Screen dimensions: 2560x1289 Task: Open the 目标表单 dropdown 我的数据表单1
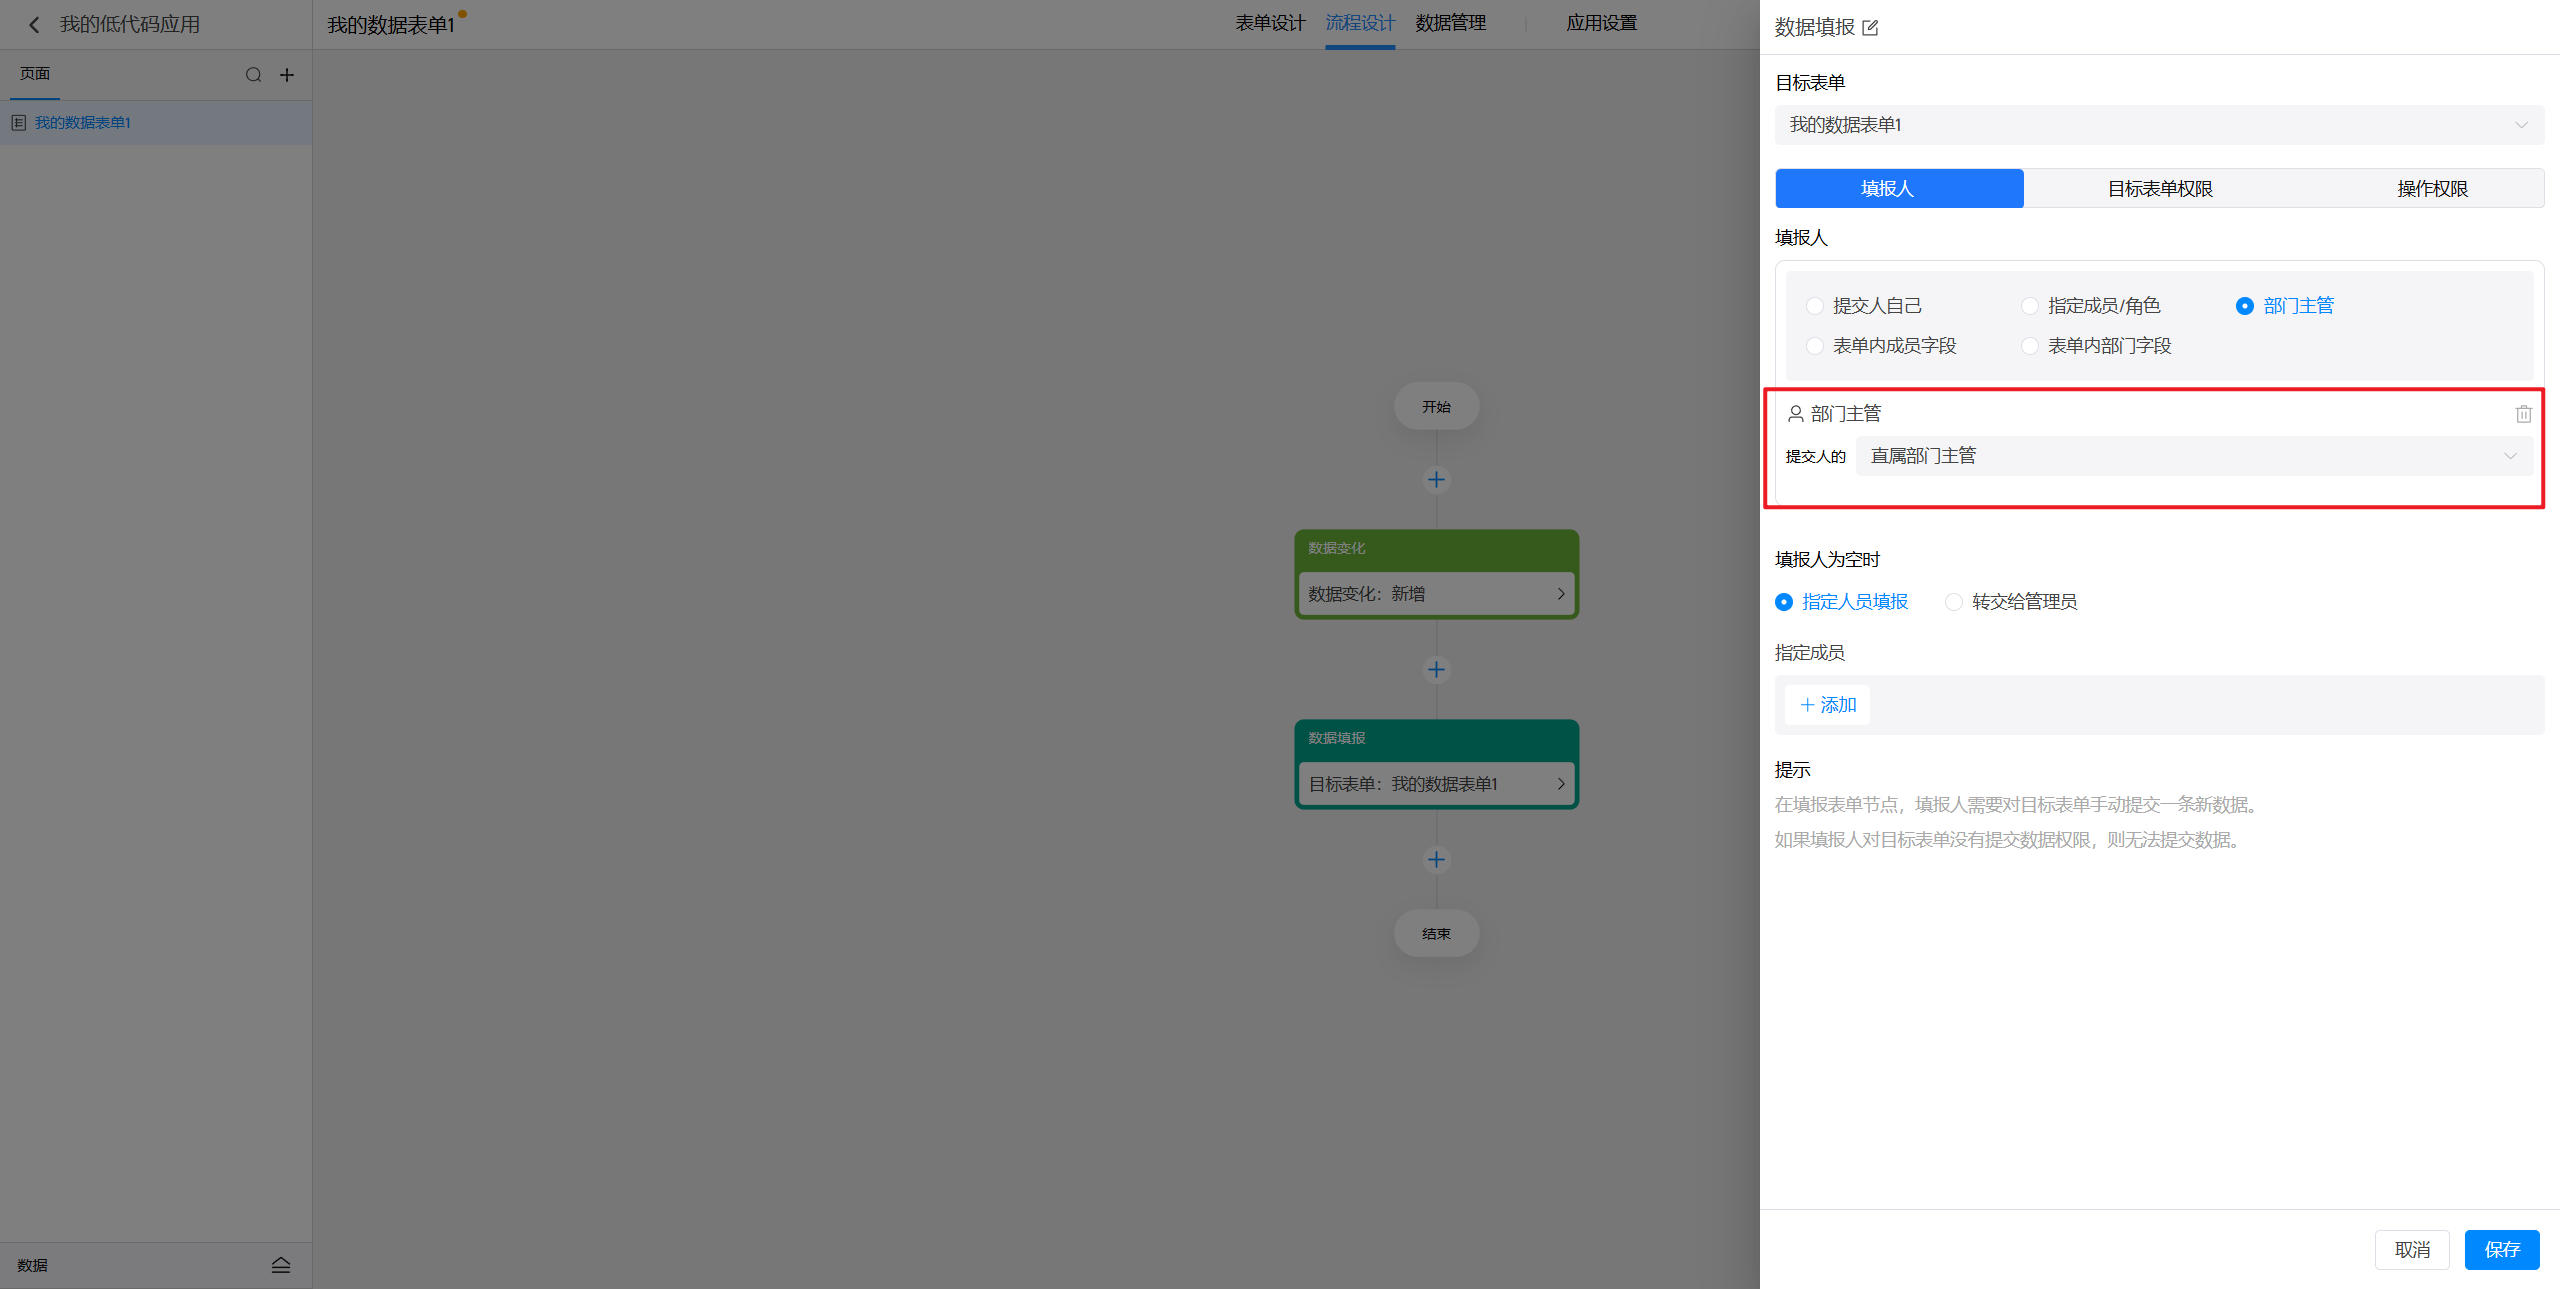pos(2158,125)
